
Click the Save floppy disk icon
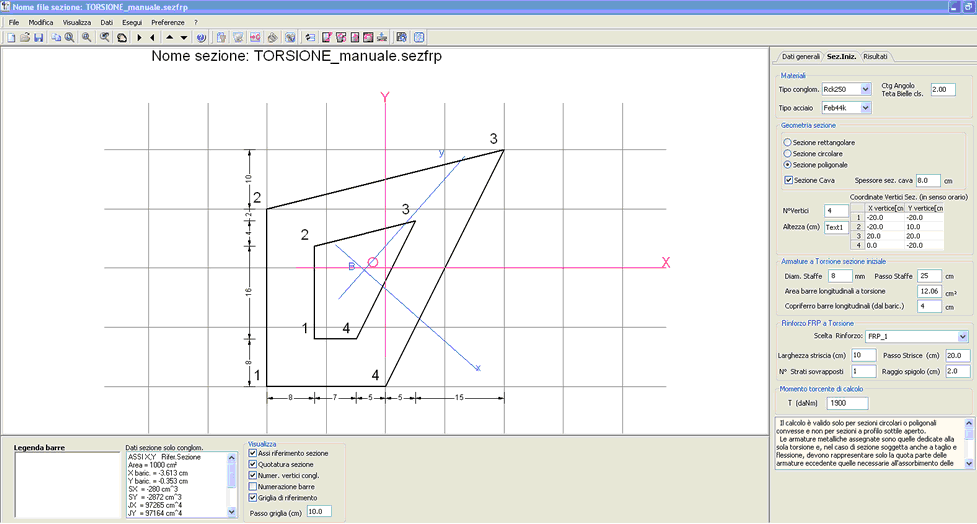click(39, 37)
